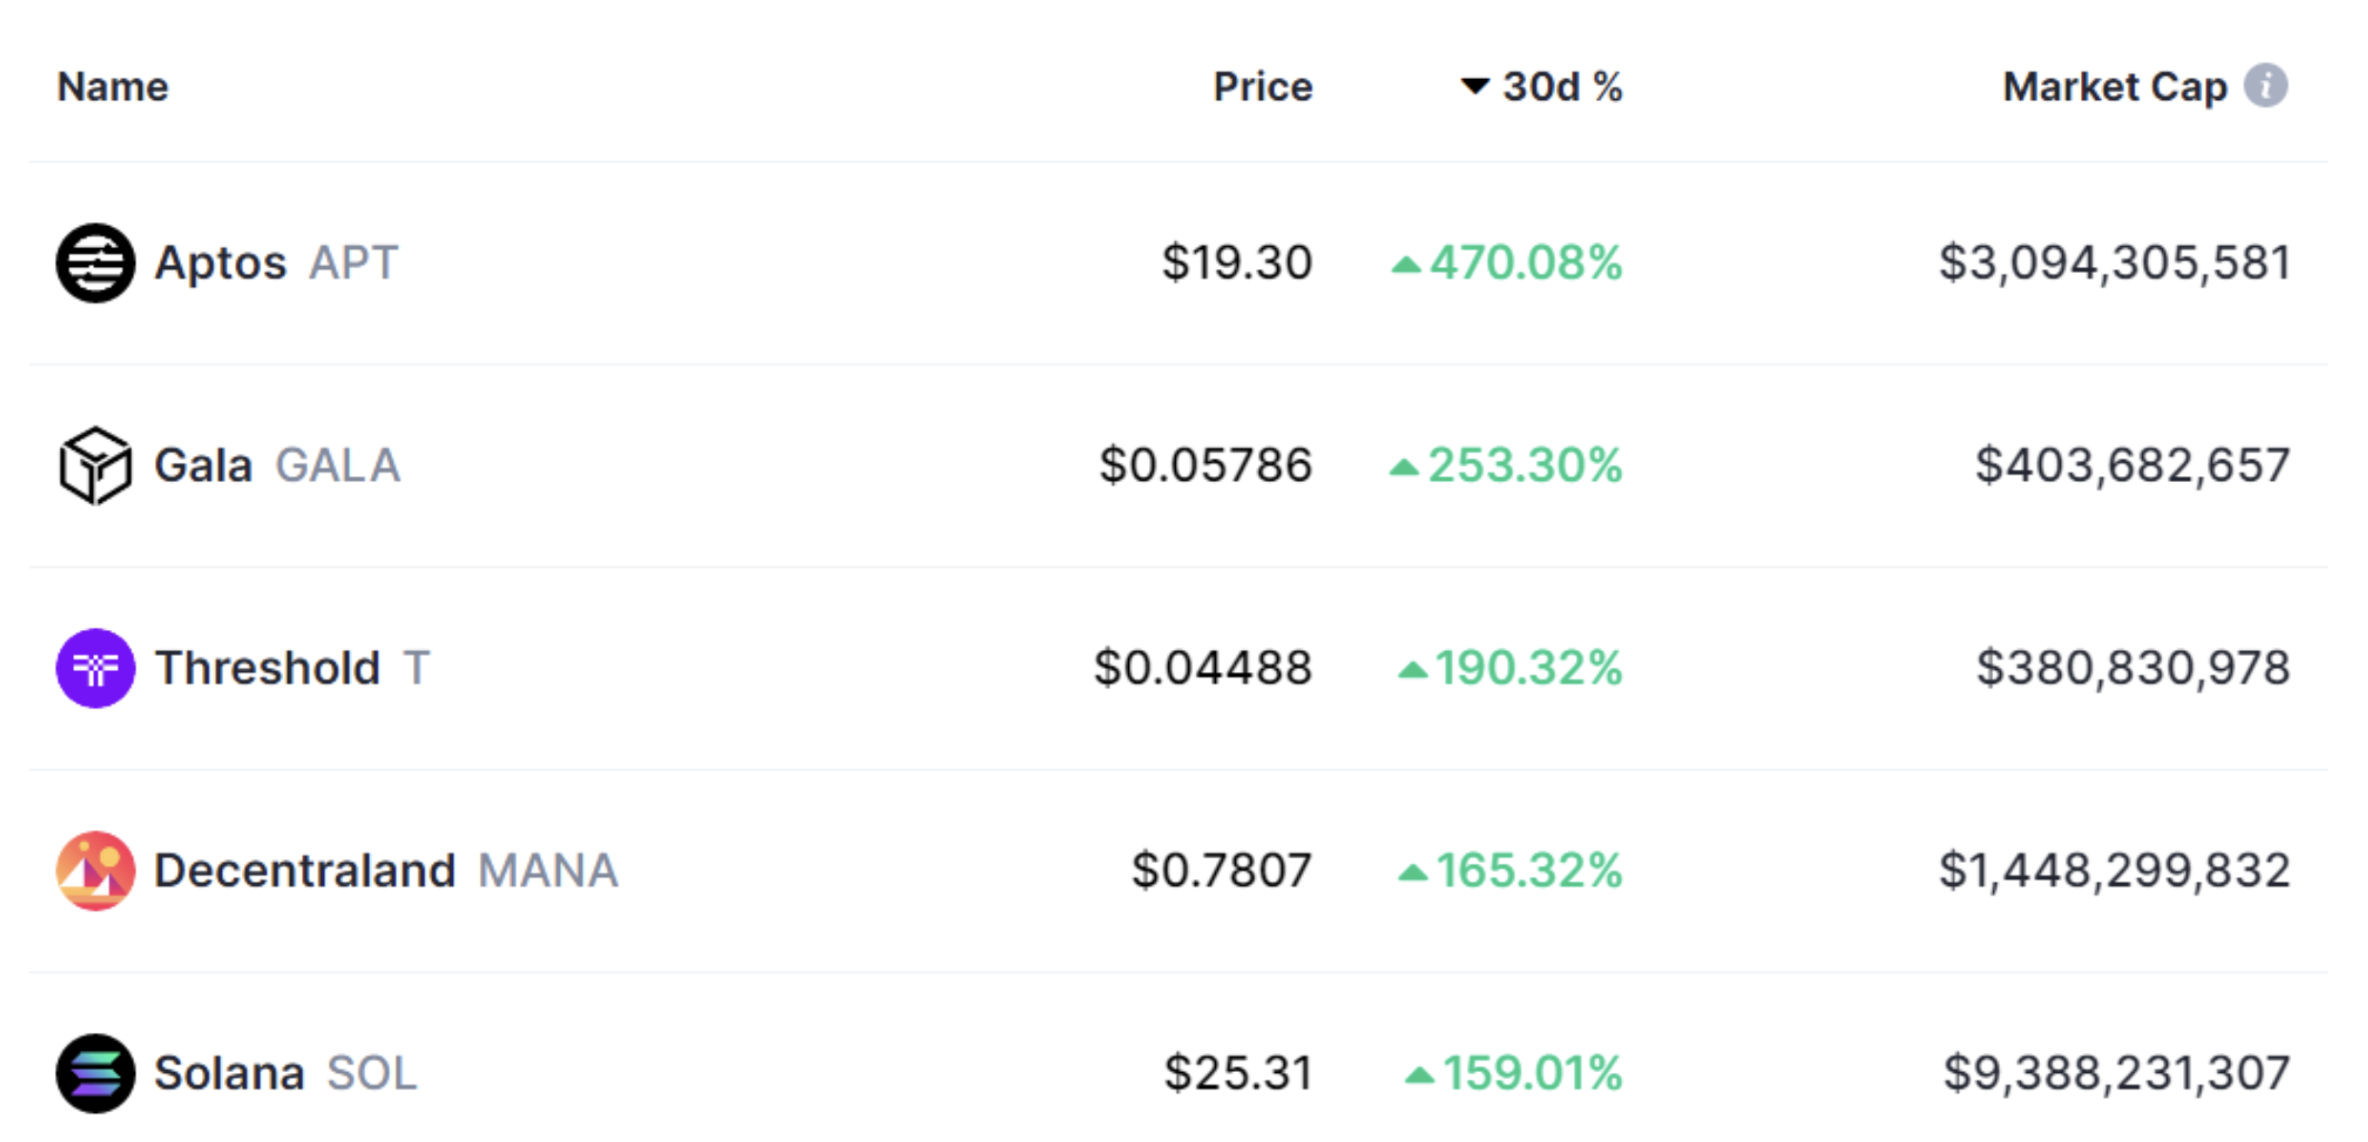Open the Market Cap info icon
The image size is (2368, 1142).
(2265, 86)
